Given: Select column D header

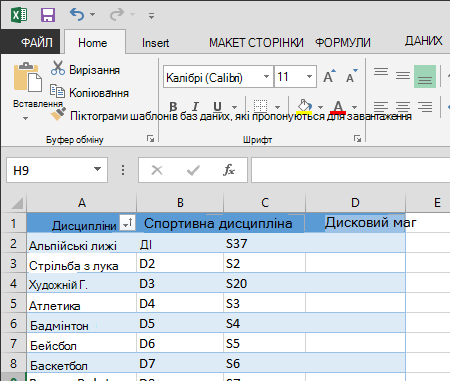Looking at the screenshot, I should tap(355, 203).
